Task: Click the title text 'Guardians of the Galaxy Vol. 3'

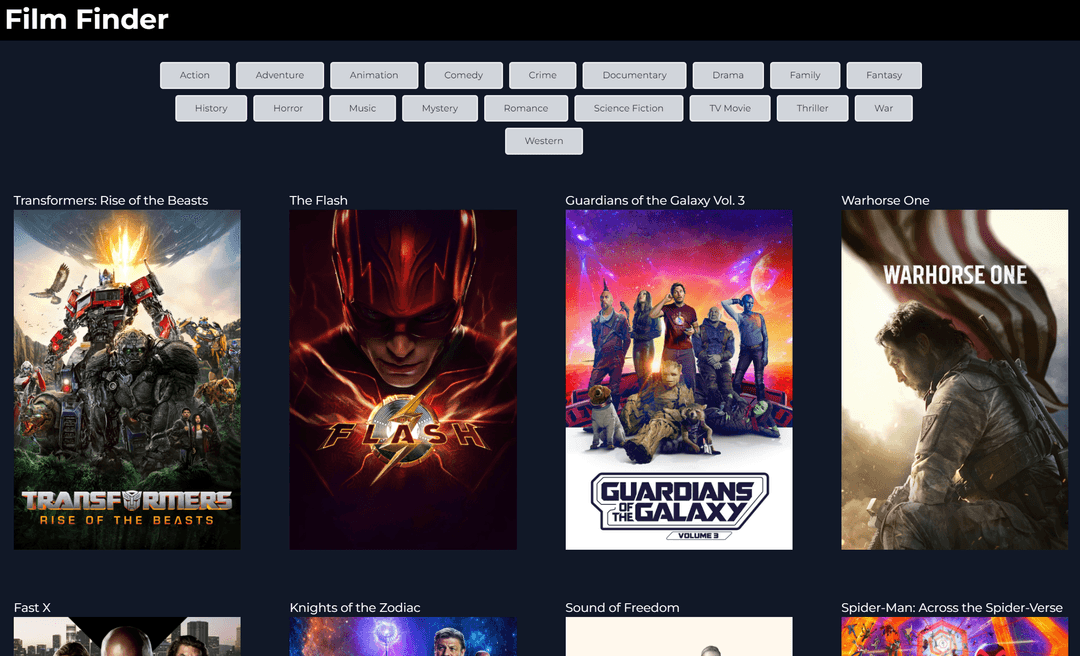Action: 655,201
